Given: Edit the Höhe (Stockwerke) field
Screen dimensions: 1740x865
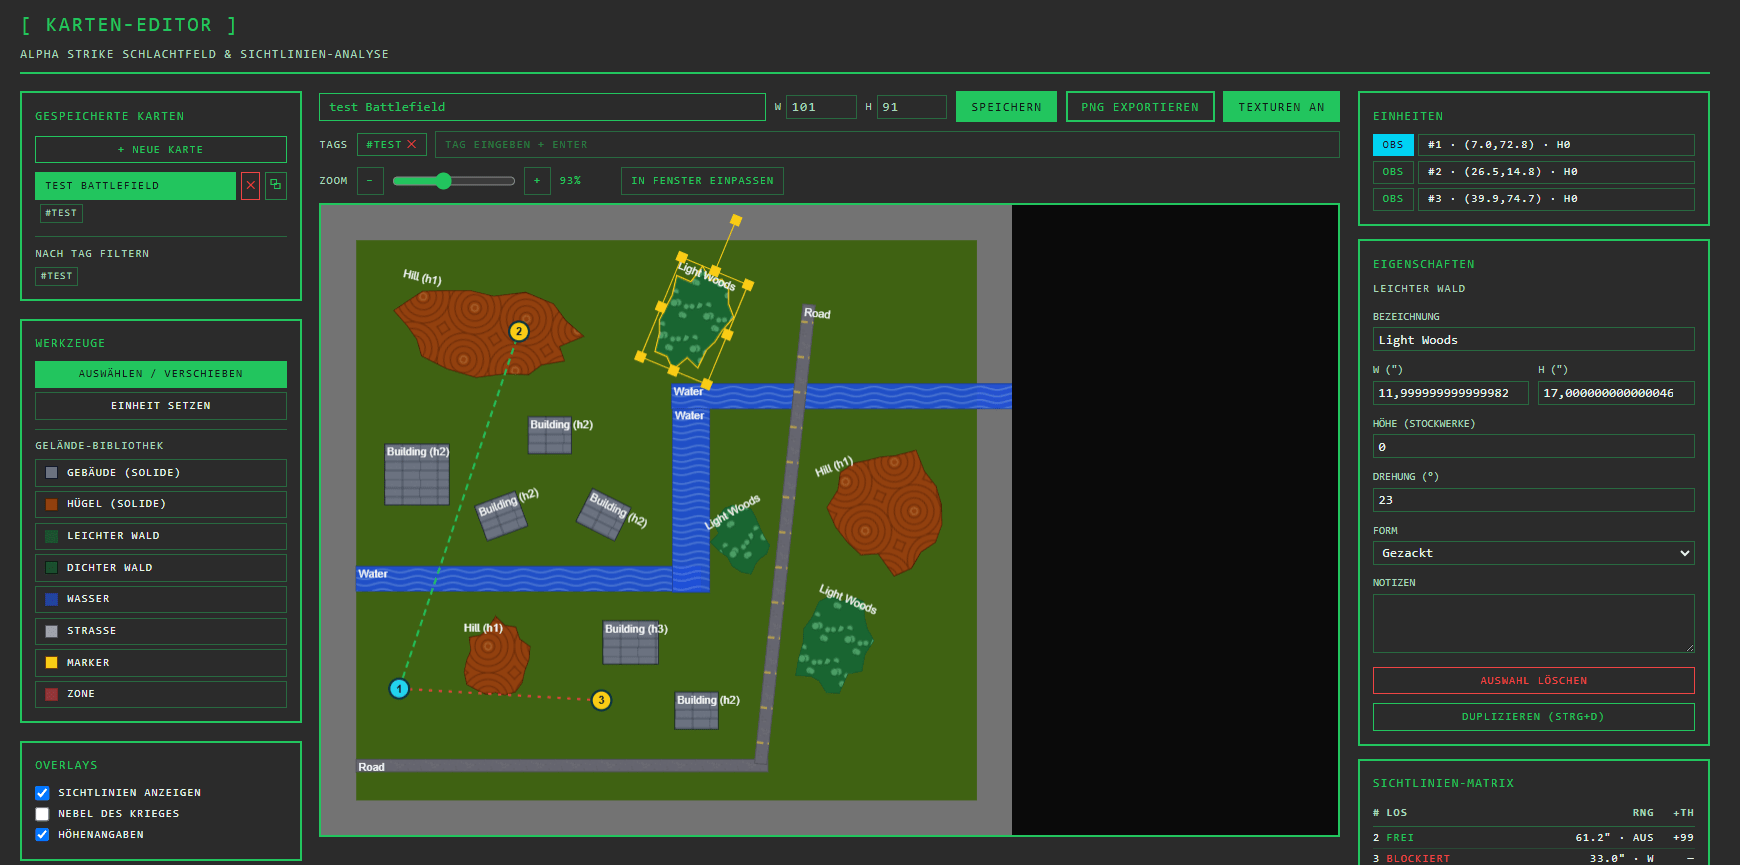Looking at the screenshot, I should (1533, 446).
